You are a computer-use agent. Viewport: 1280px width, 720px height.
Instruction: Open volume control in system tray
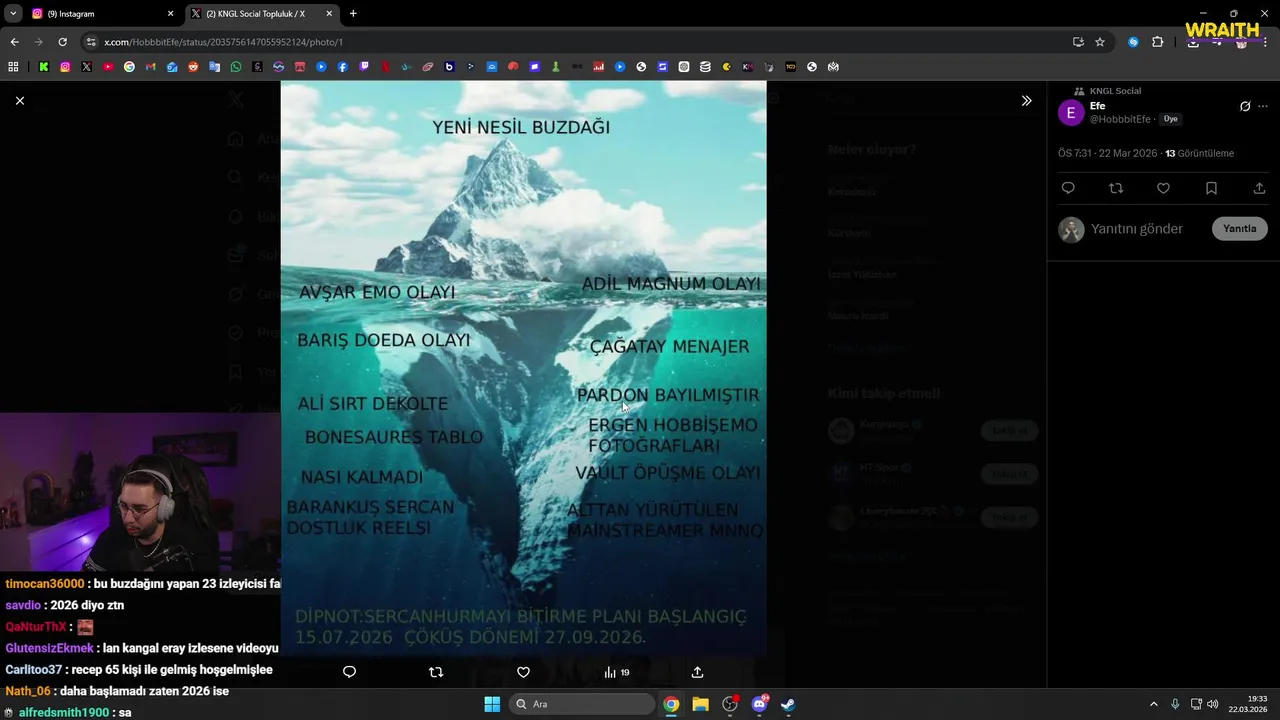tap(1213, 704)
